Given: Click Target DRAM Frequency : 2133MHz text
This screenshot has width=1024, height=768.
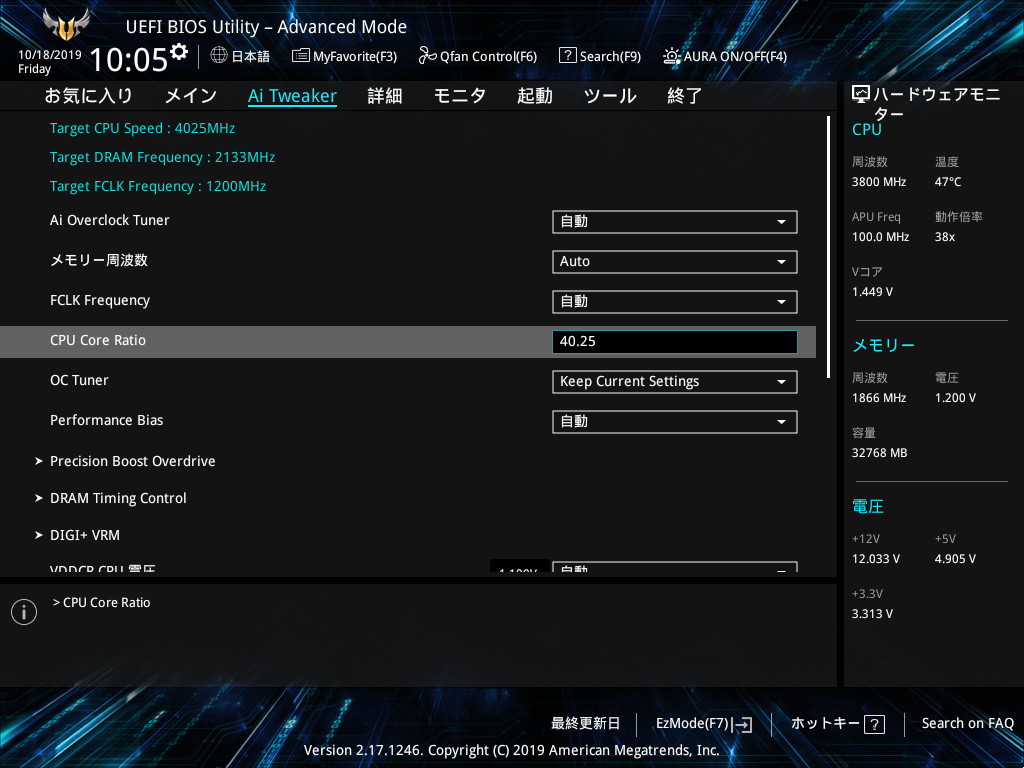Looking at the screenshot, I should pyautogui.click(x=162, y=157).
